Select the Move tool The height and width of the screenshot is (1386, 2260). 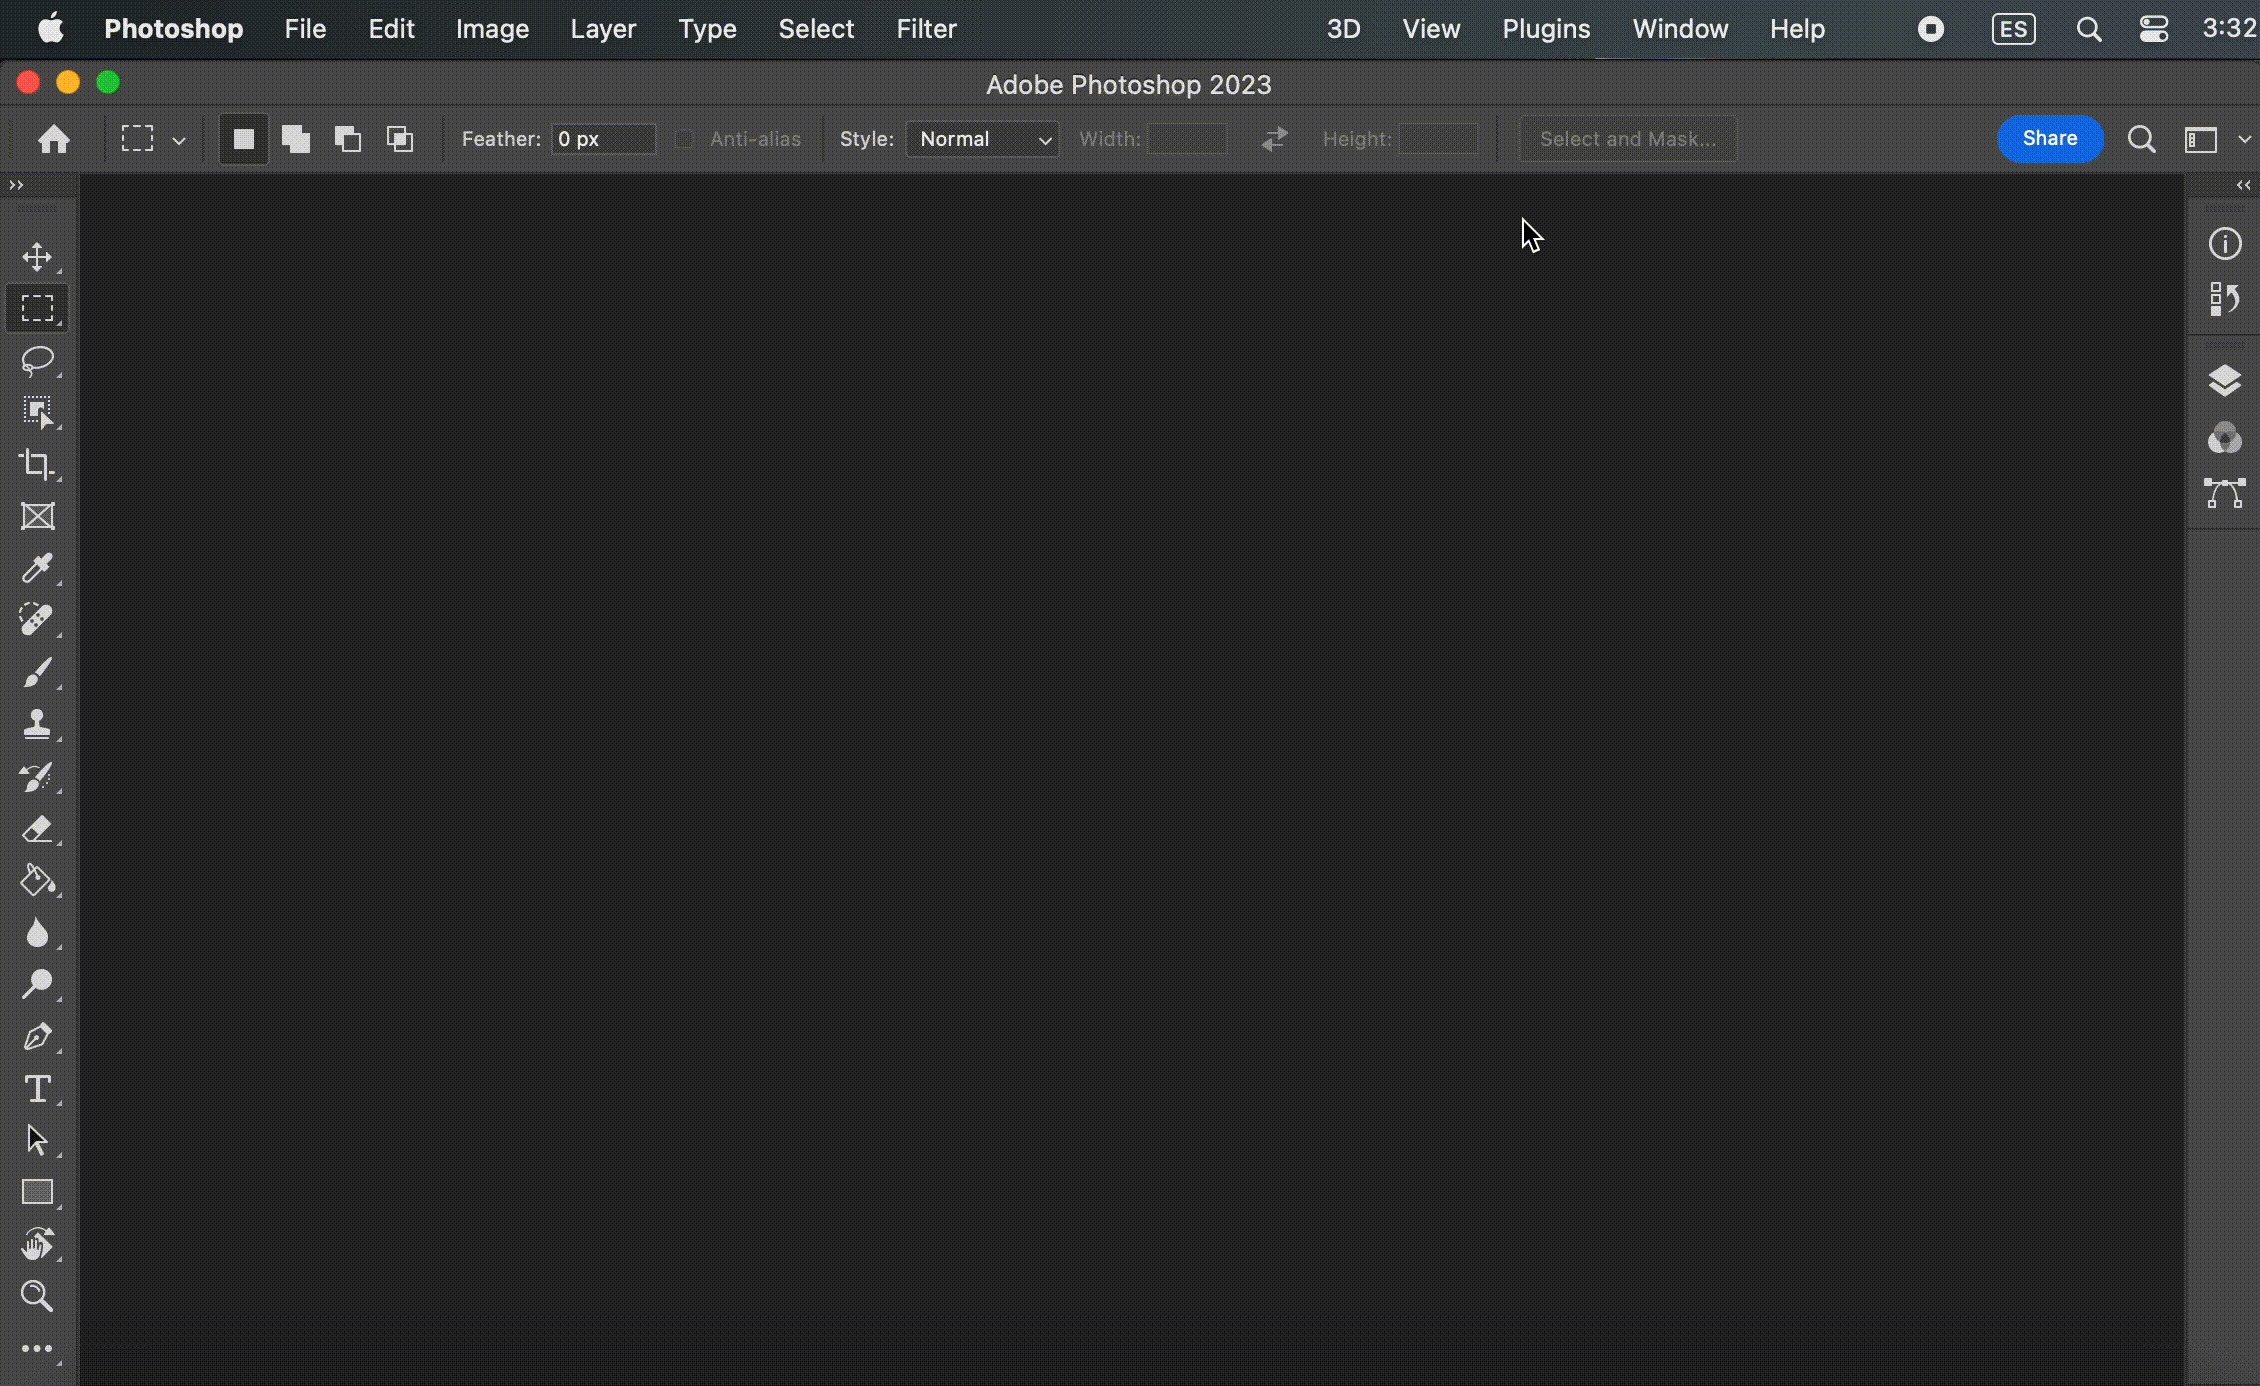(x=37, y=257)
